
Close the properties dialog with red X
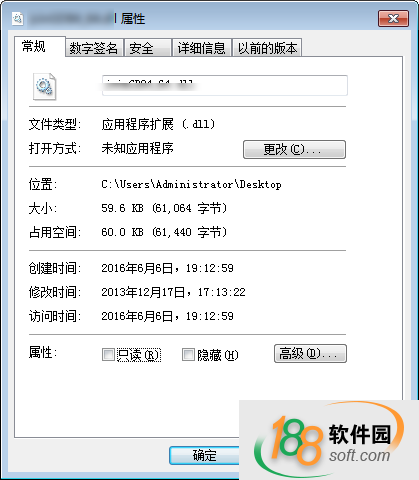tap(393, 18)
